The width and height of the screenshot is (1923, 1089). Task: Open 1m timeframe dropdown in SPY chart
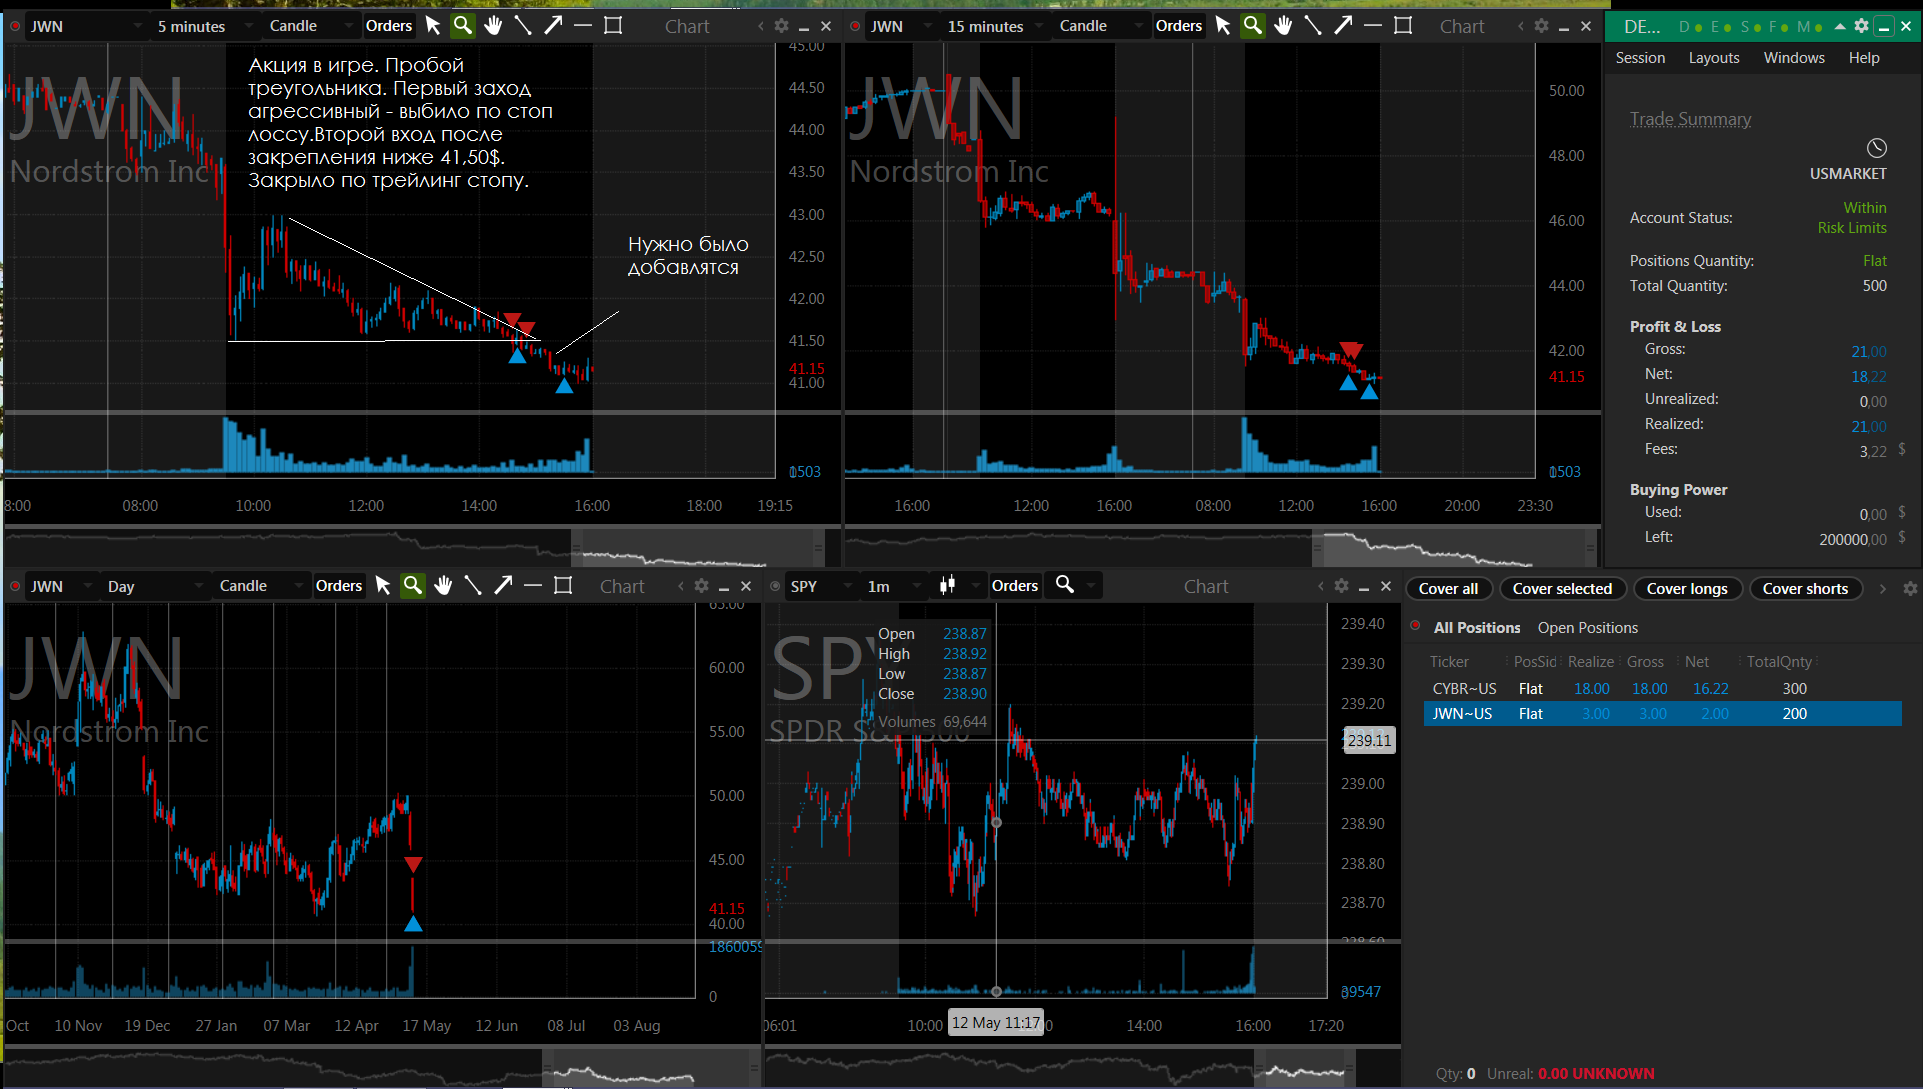(894, 586)
